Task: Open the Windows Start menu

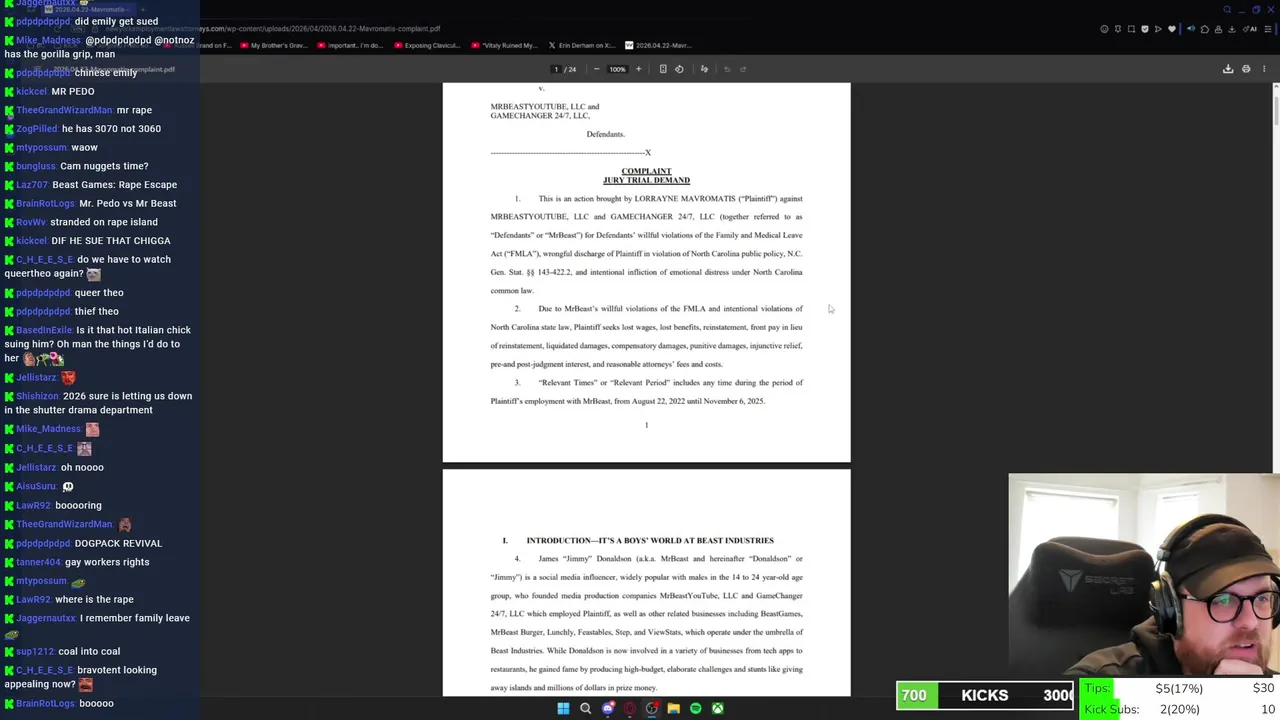Action: 563,709
